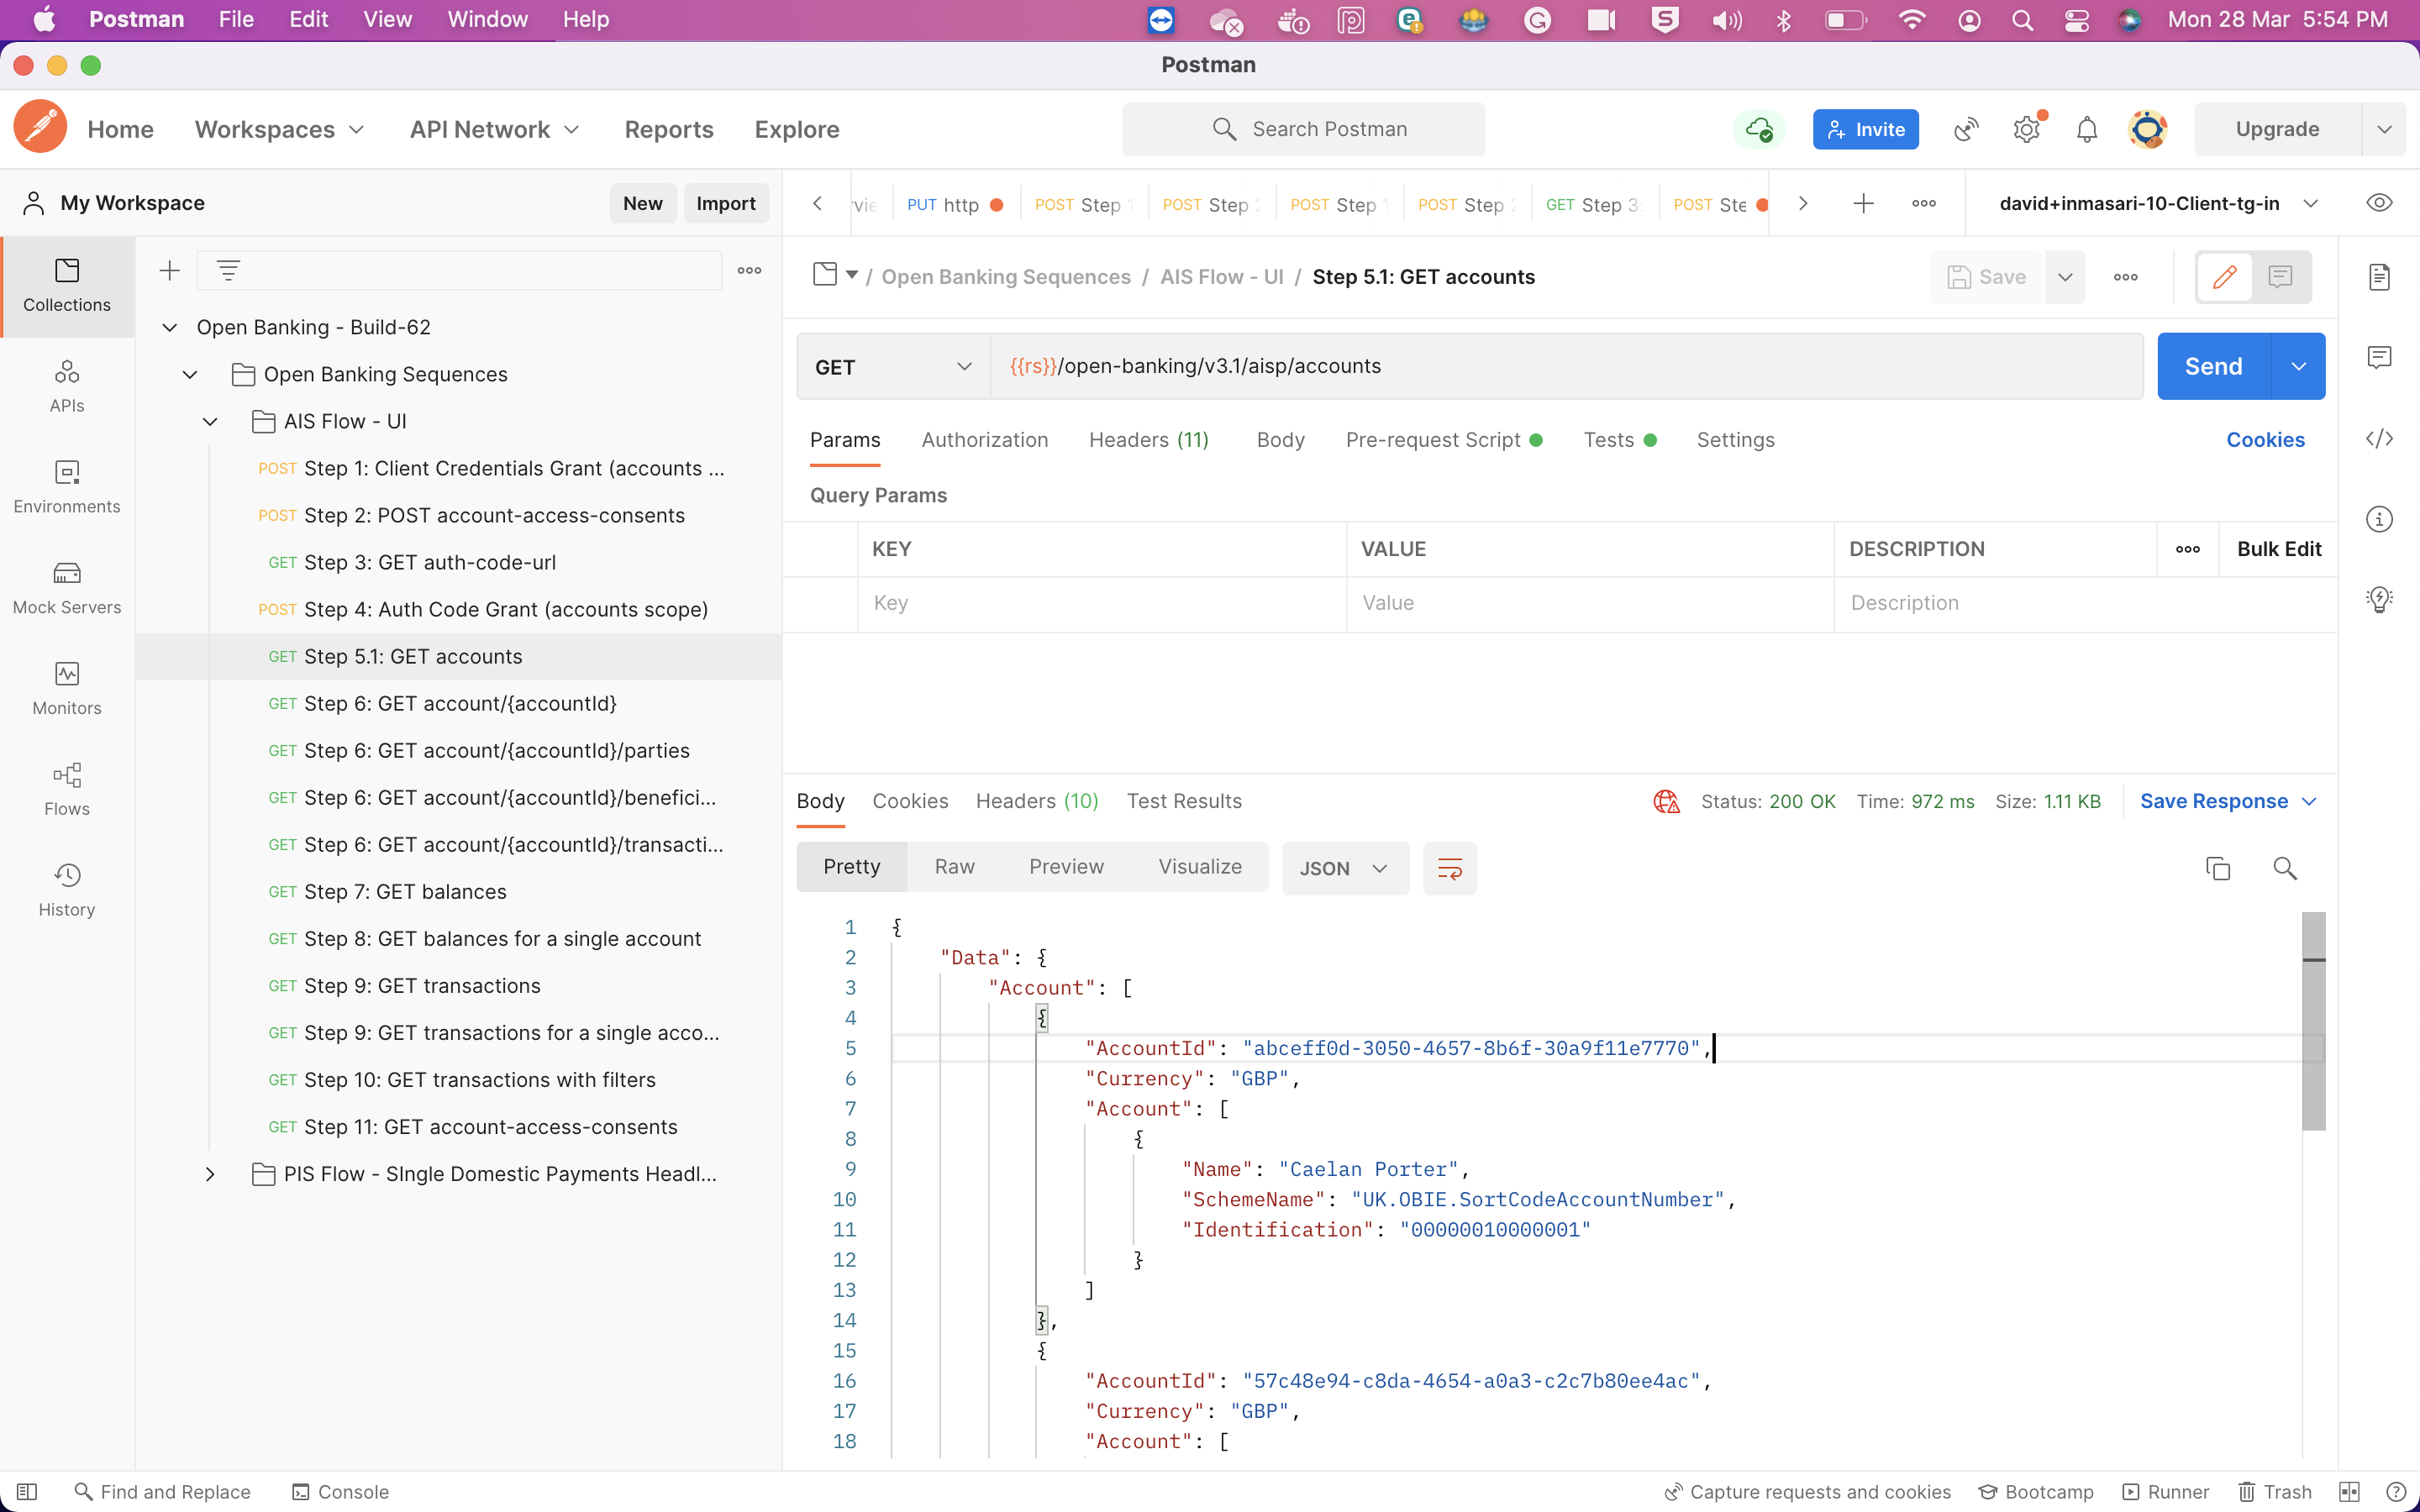
Task: Open the notifications bell
Action: [x=2087, y=129]
